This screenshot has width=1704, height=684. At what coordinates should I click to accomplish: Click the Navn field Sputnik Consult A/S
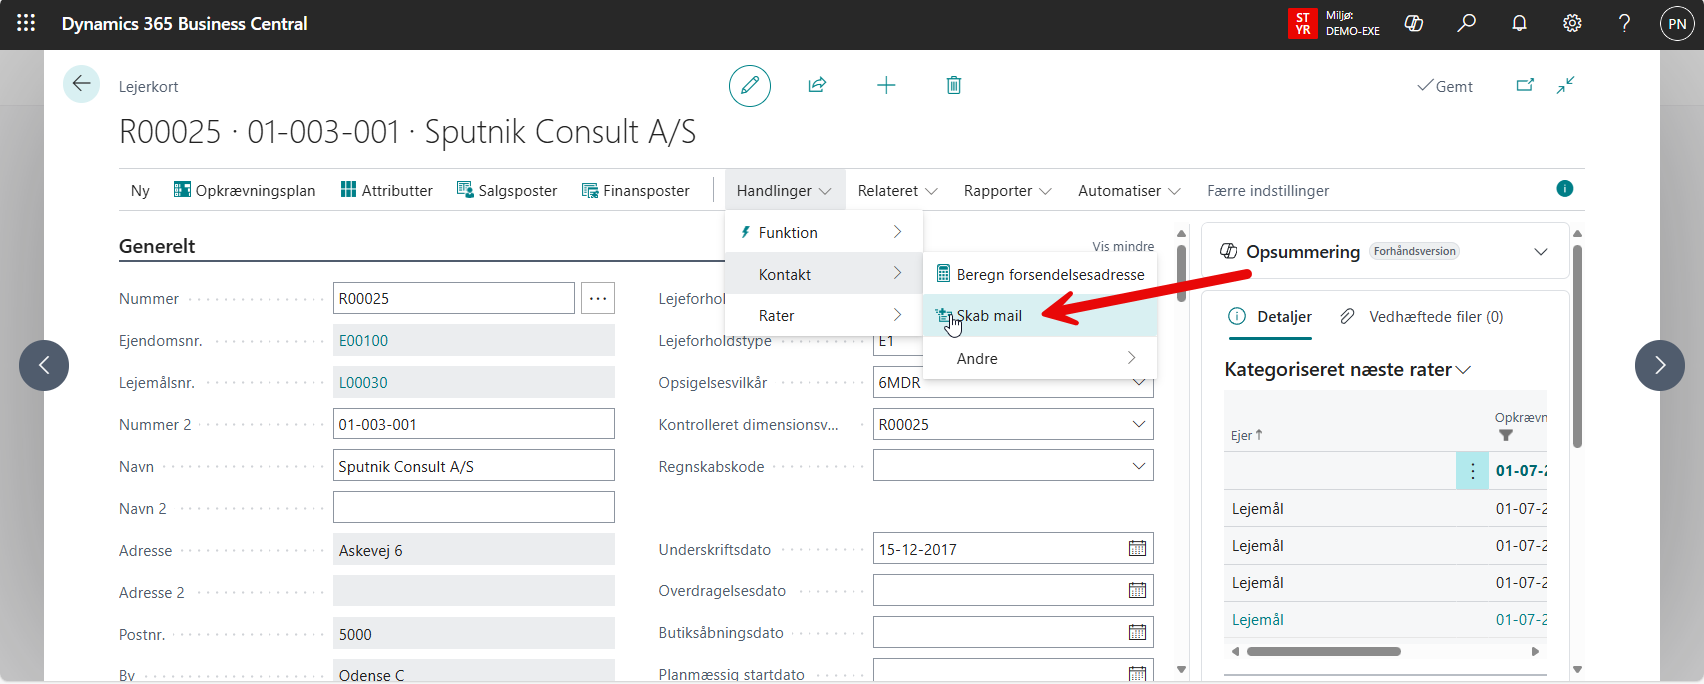point(474,466)
